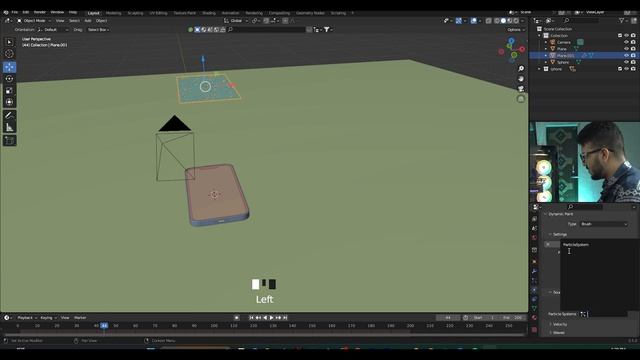Switch perspective/orthographic grid icon in viewport
Screen dimensions: 640x360
(521, 99)
